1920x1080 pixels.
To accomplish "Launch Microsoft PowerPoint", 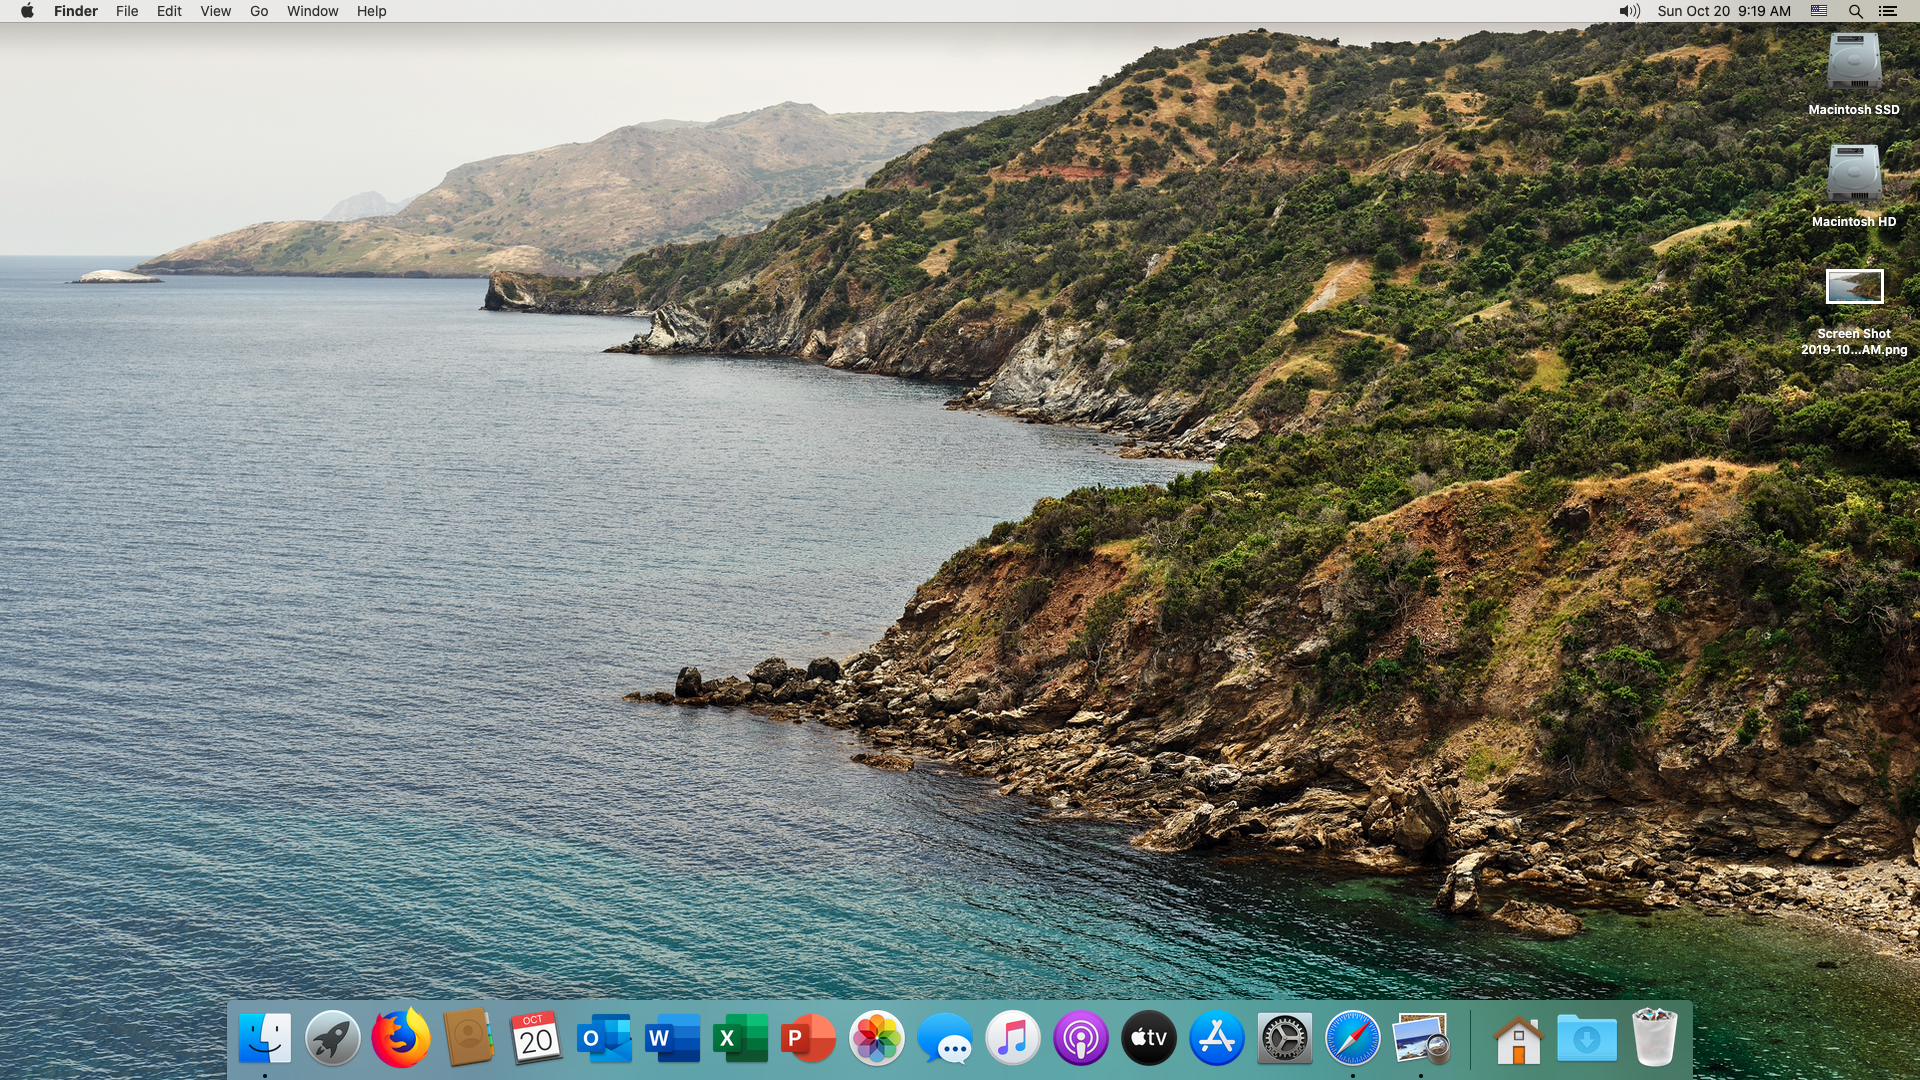I will click(808, 1039).
